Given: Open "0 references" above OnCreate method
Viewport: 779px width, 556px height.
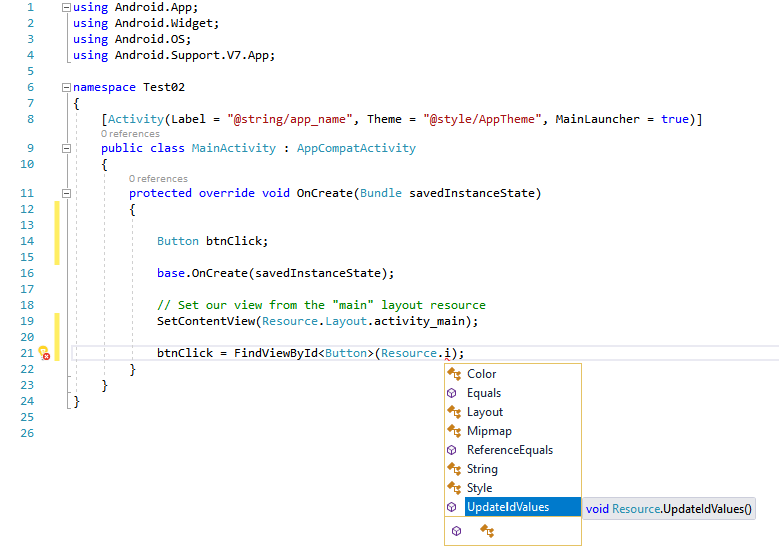Looking at the screenshot, I should tap(158, 179).
